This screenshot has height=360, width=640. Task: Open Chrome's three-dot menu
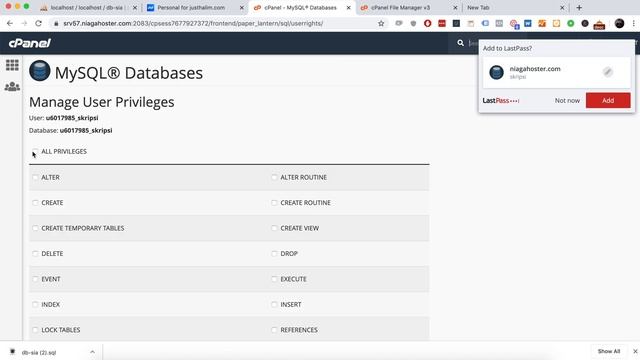pyautogui.click(x=633, y=23)
